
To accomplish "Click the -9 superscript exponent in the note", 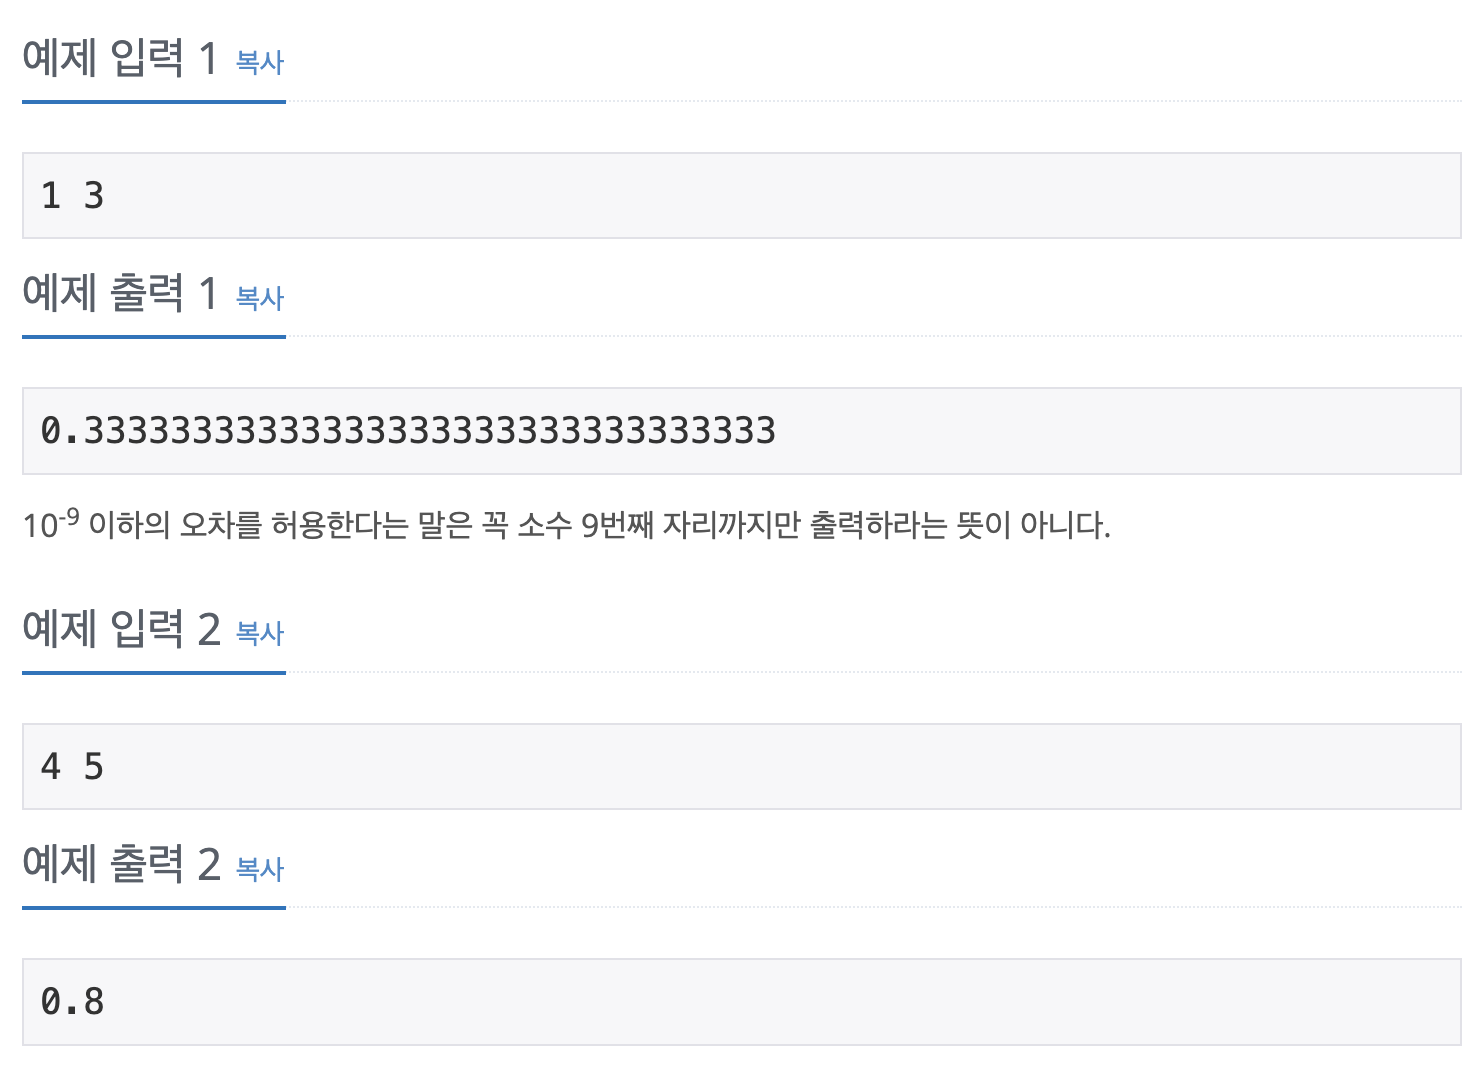I will pyautogui.click(x=69, y=516).
